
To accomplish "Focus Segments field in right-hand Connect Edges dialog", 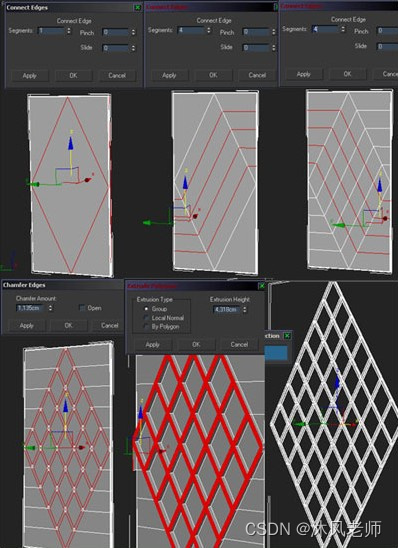I will click(x=326, y=29).
